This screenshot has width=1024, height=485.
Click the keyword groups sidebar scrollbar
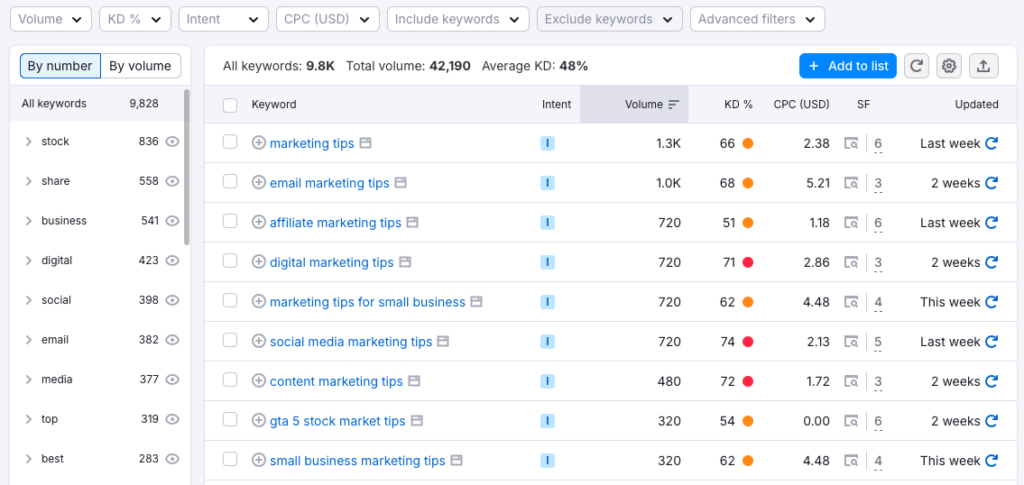click(187, 165)
